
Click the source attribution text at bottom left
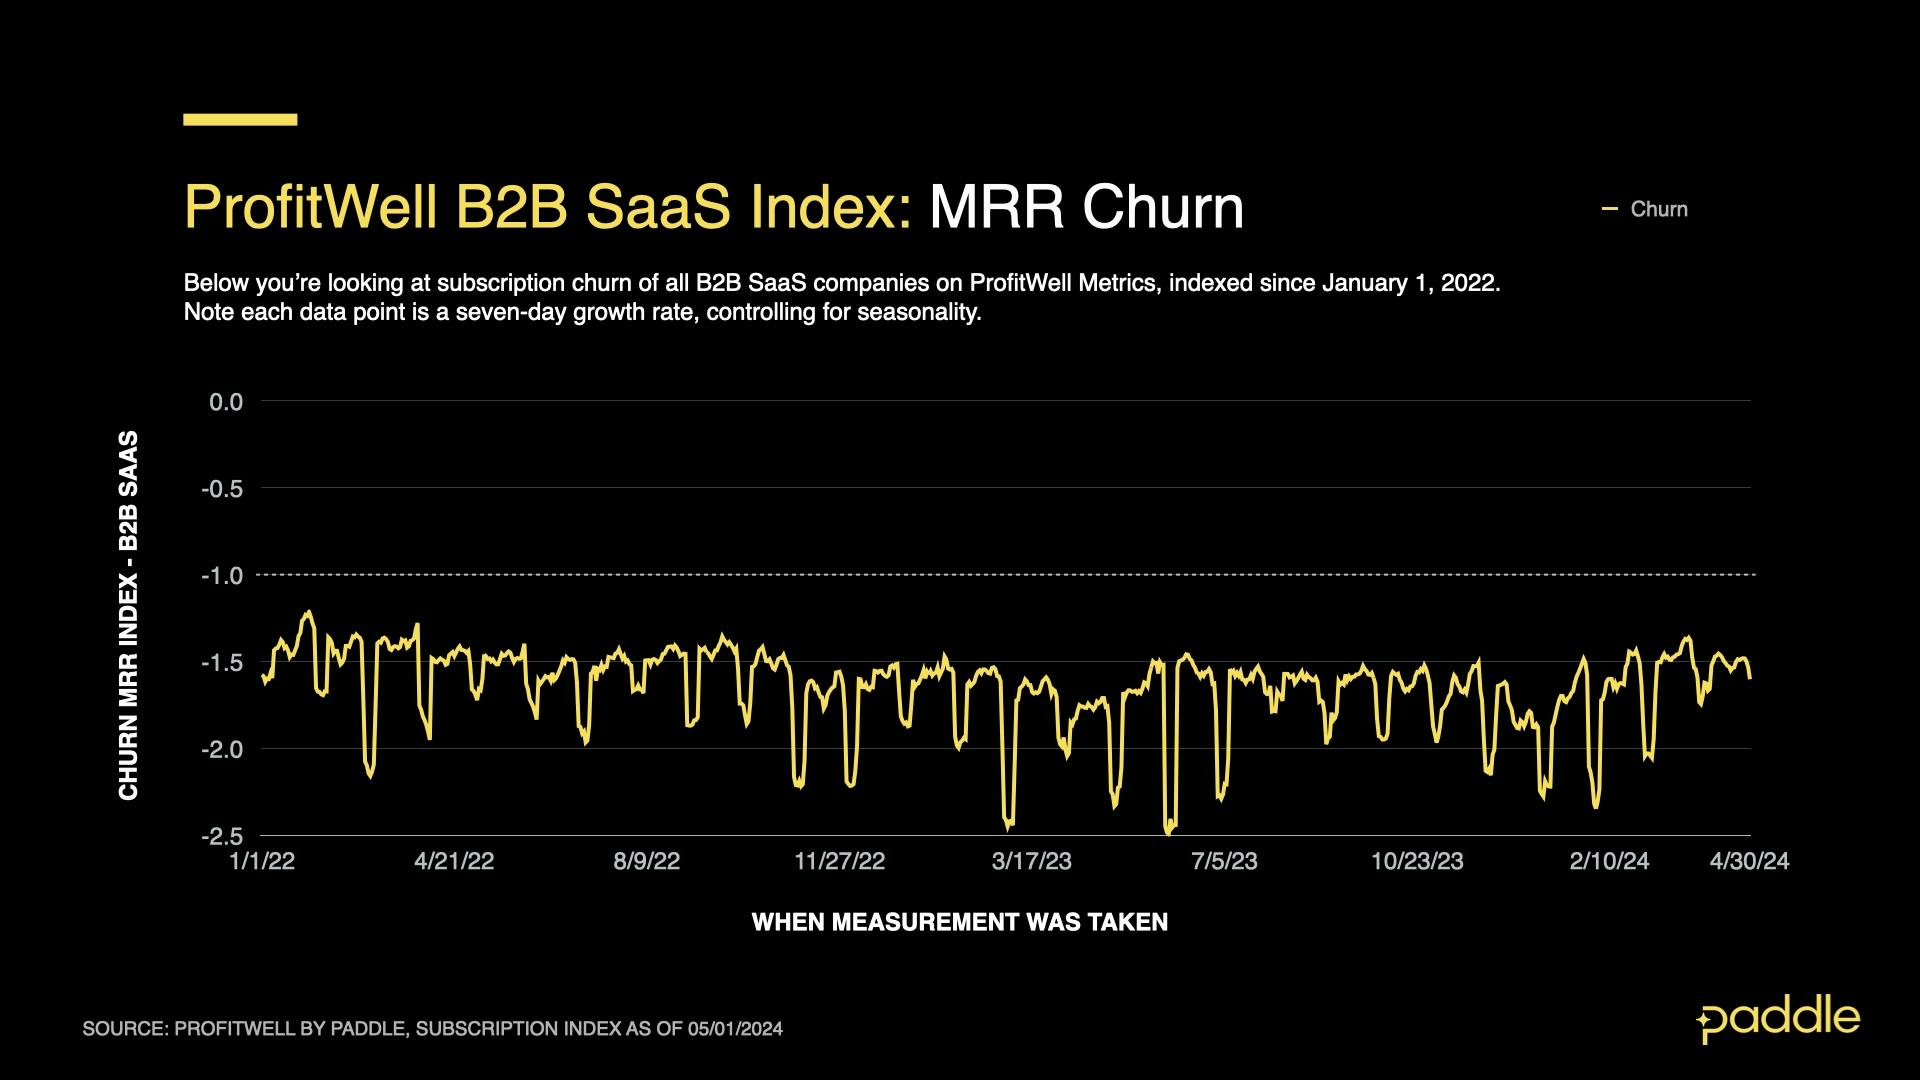(435, 1026)
